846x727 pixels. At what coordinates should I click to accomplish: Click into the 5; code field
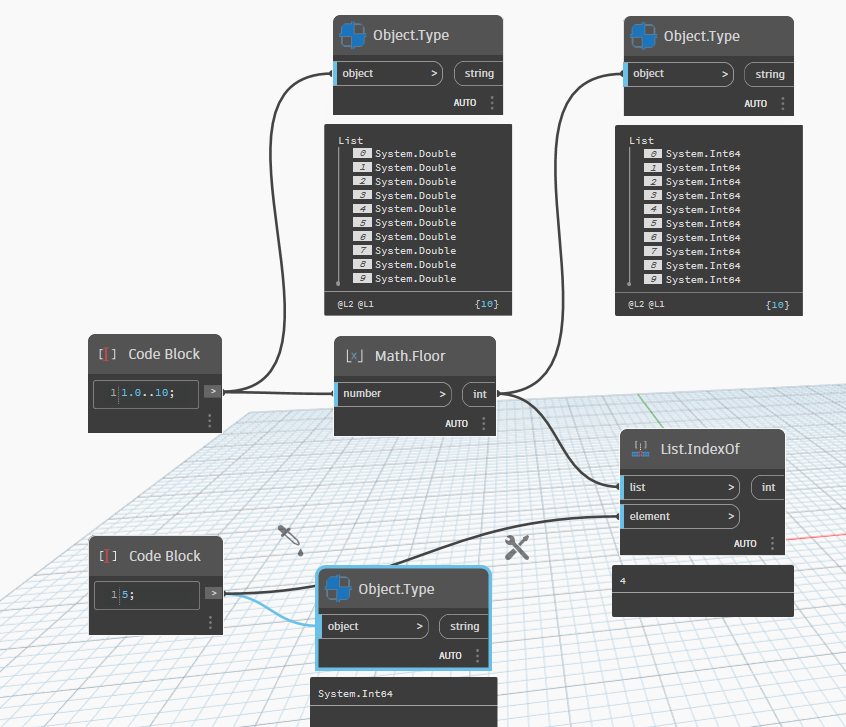(x=147, y=595)
